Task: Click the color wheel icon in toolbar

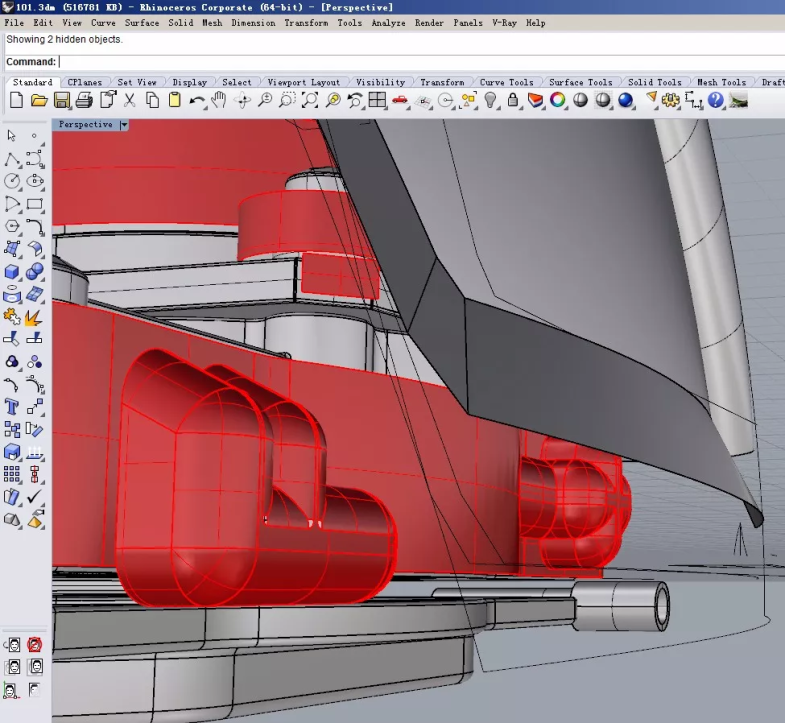Action: pos(558,100)
